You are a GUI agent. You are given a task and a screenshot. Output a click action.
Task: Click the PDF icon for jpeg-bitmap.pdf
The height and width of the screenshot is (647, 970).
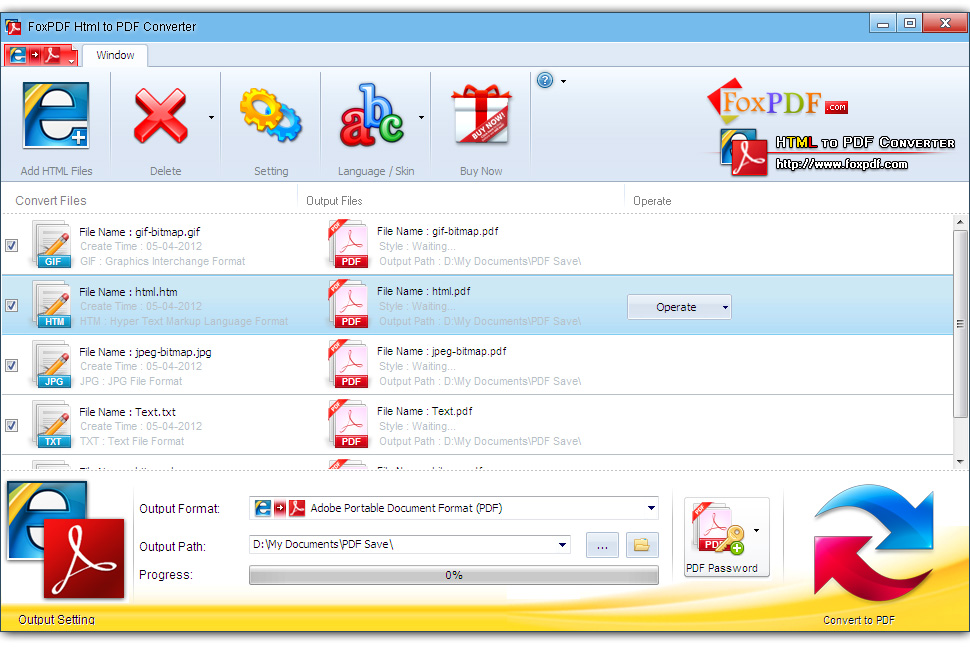(348, 364)
